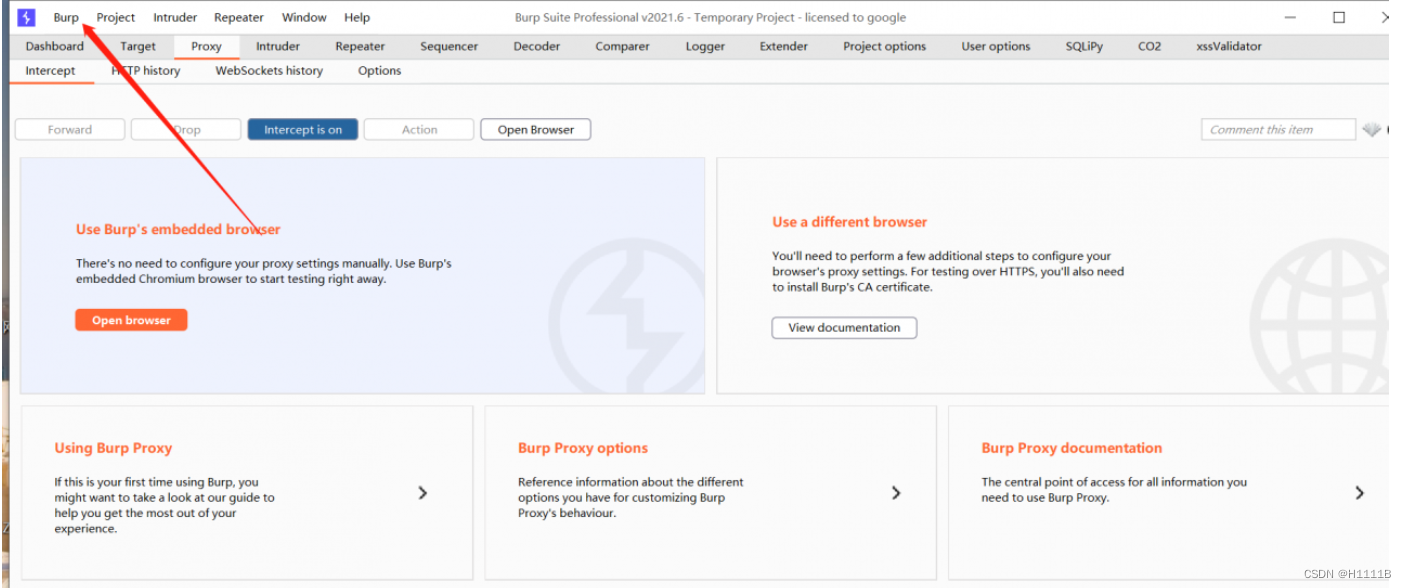Screen dimensions: 1406x588
Task: Open the Project menu
Action: 116,17
